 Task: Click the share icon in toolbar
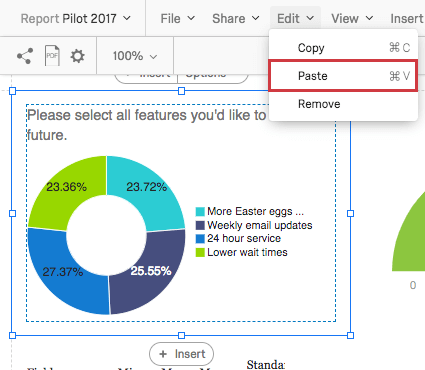[25, 56]
